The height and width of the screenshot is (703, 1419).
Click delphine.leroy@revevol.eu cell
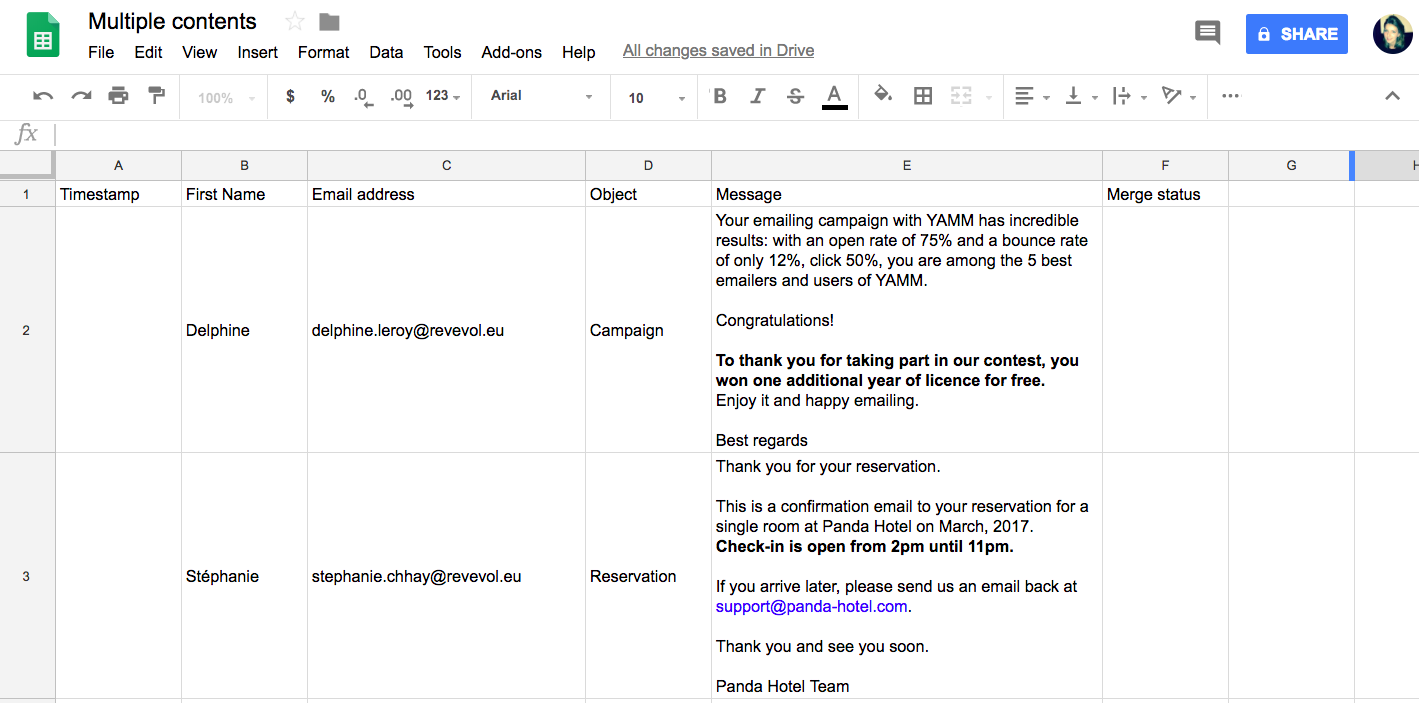click(446, 330)
